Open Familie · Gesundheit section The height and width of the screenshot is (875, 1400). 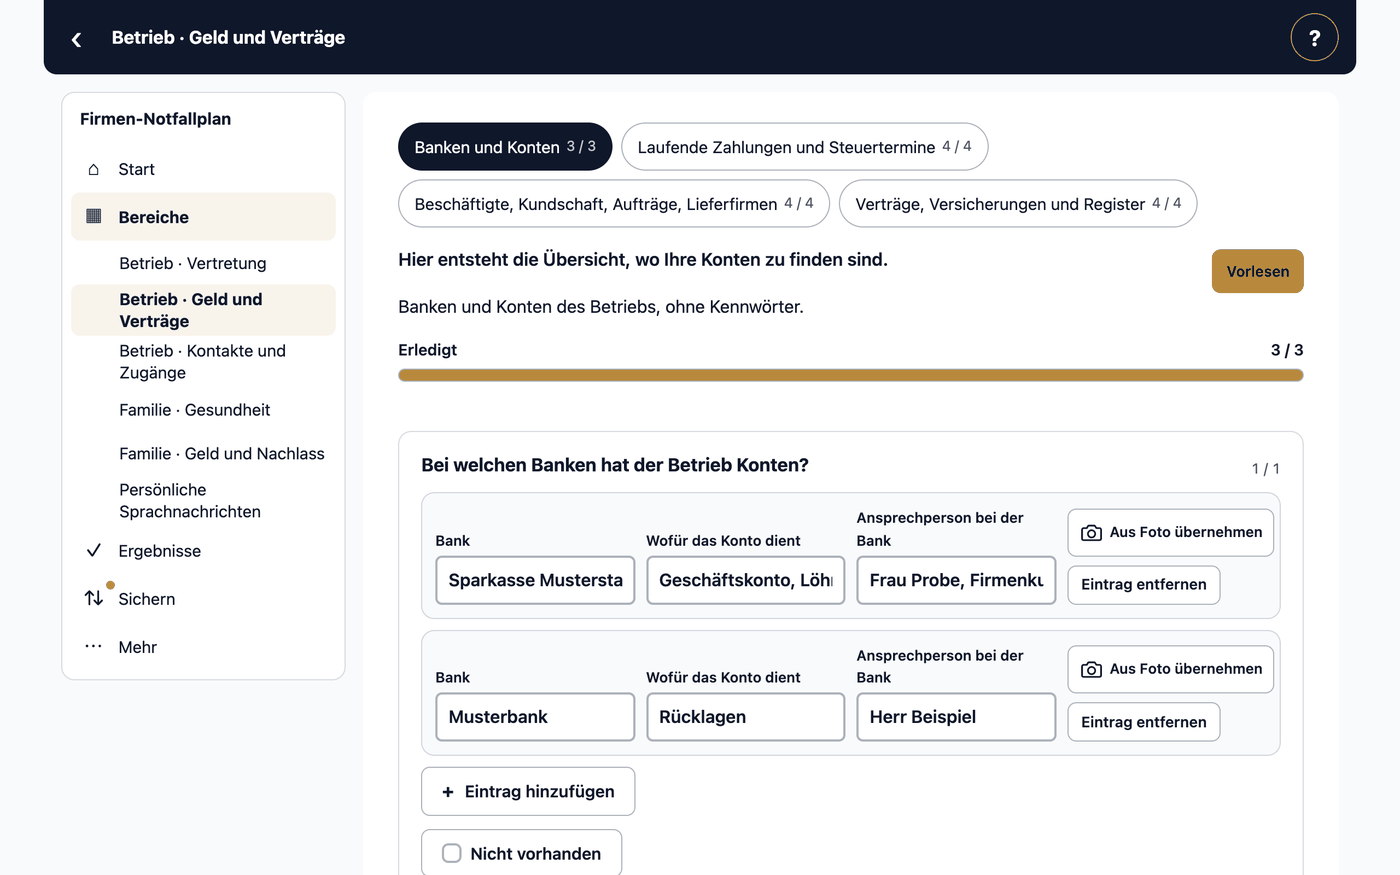203,410
